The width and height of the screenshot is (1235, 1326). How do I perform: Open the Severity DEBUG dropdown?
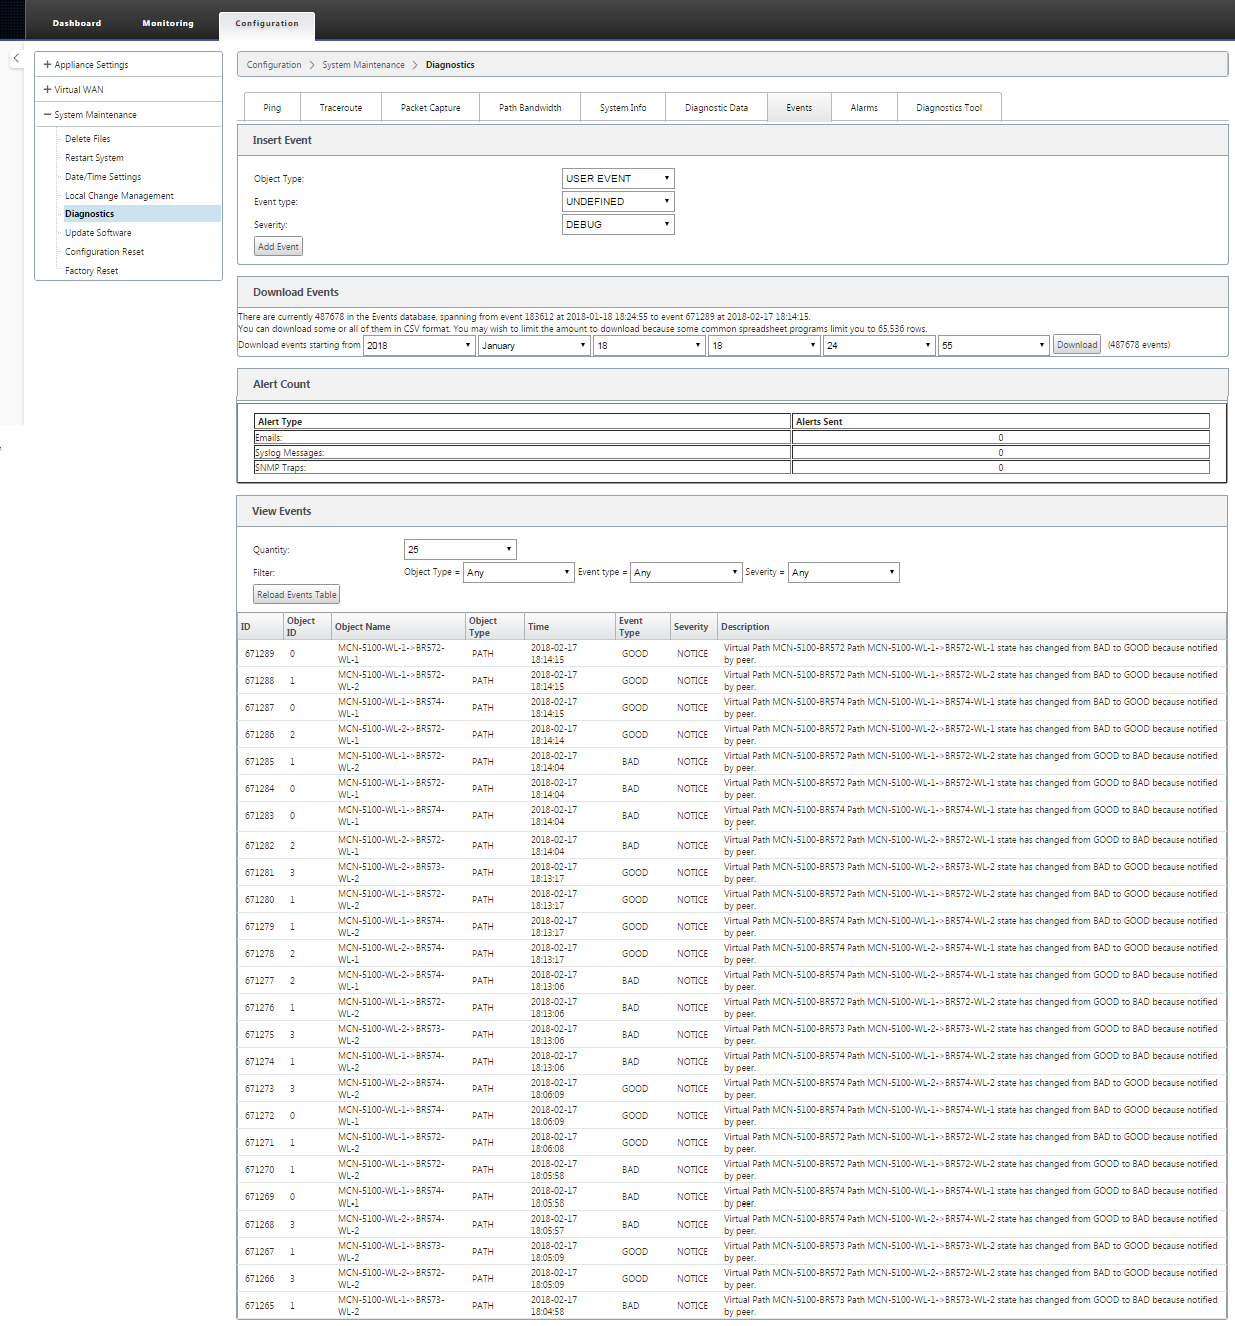tap(618, 225)
